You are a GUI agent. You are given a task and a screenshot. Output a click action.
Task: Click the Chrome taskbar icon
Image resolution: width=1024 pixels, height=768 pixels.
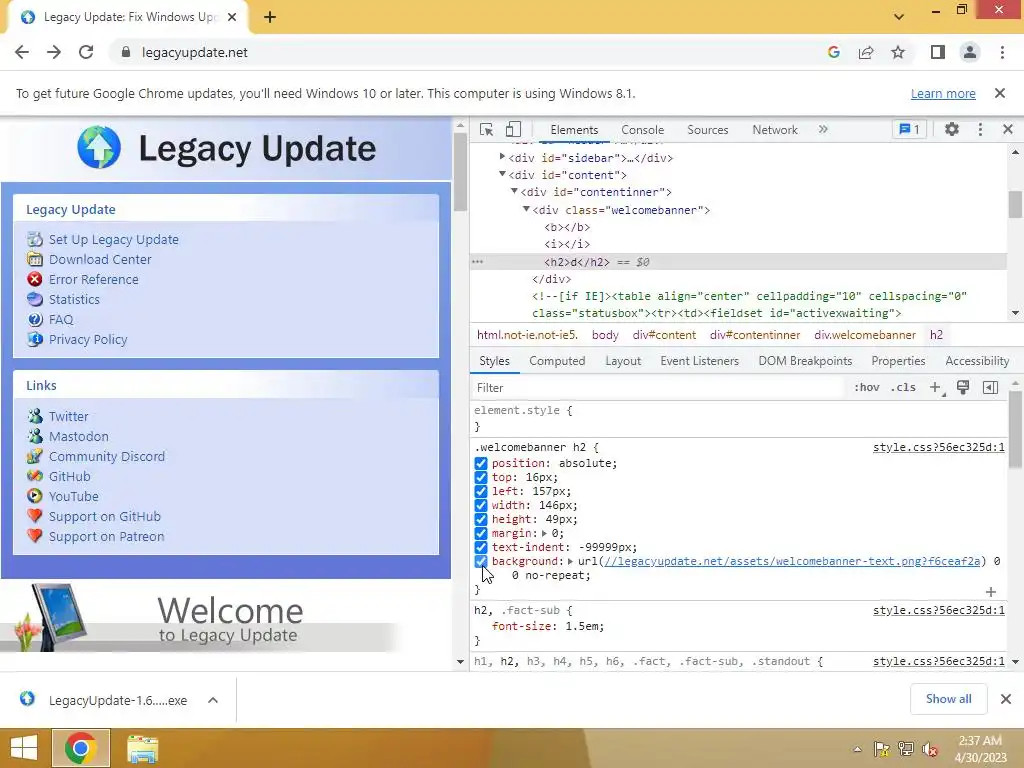[81, 748]
